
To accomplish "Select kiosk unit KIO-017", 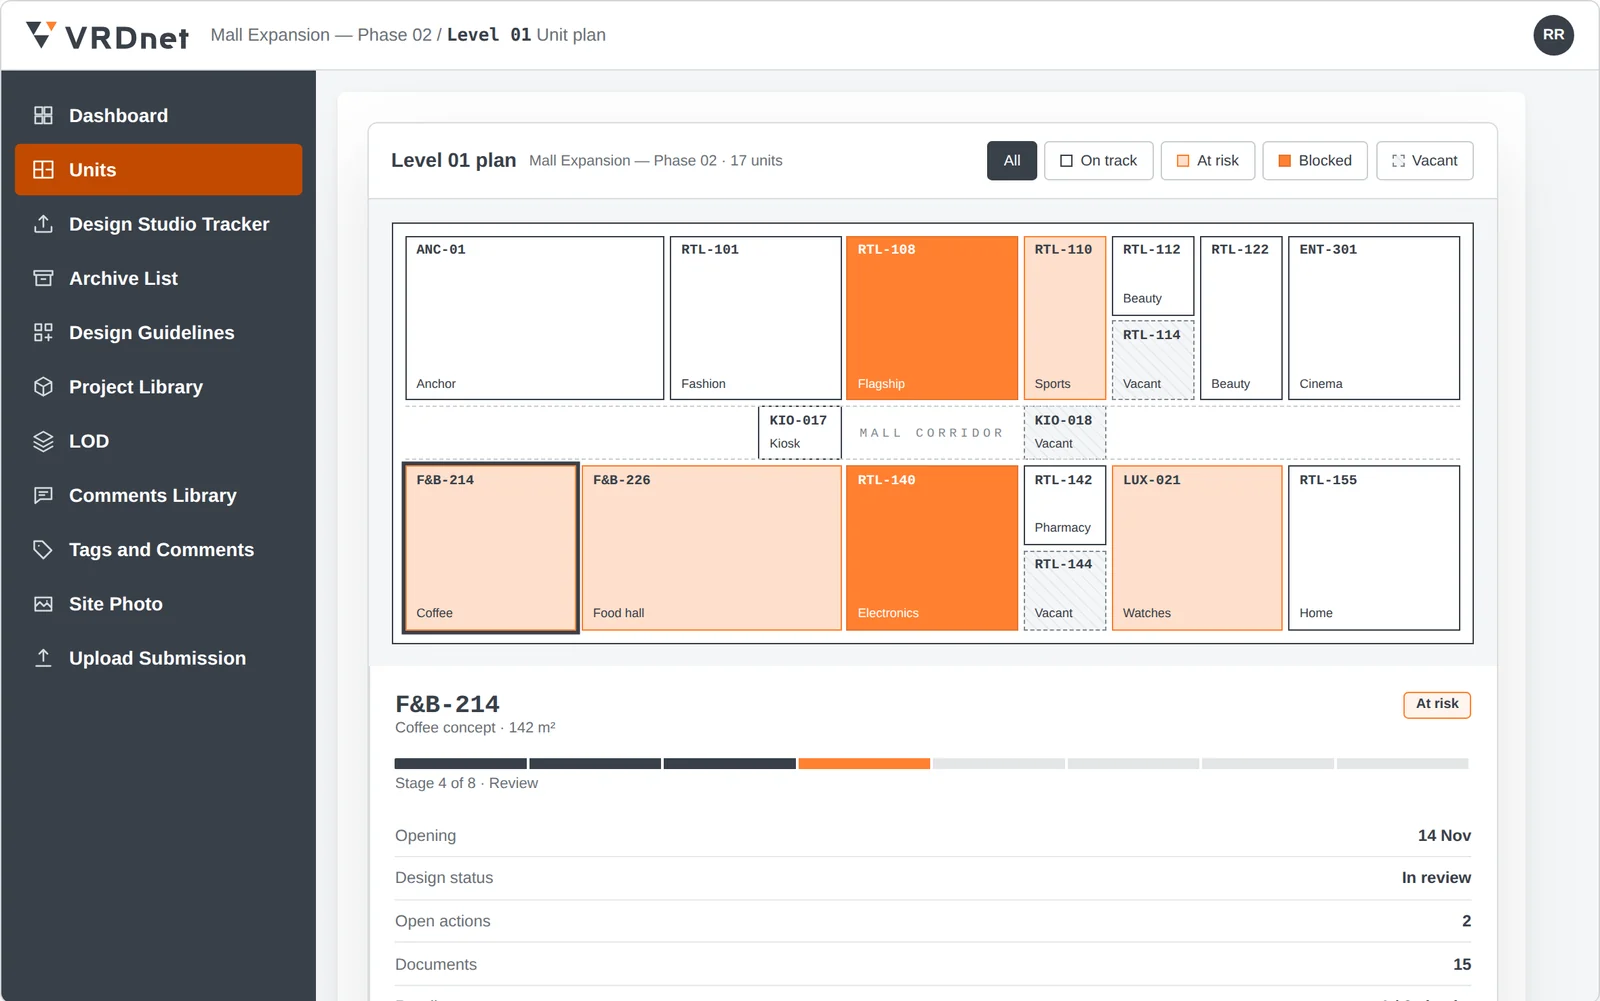I will pos(799,433).
